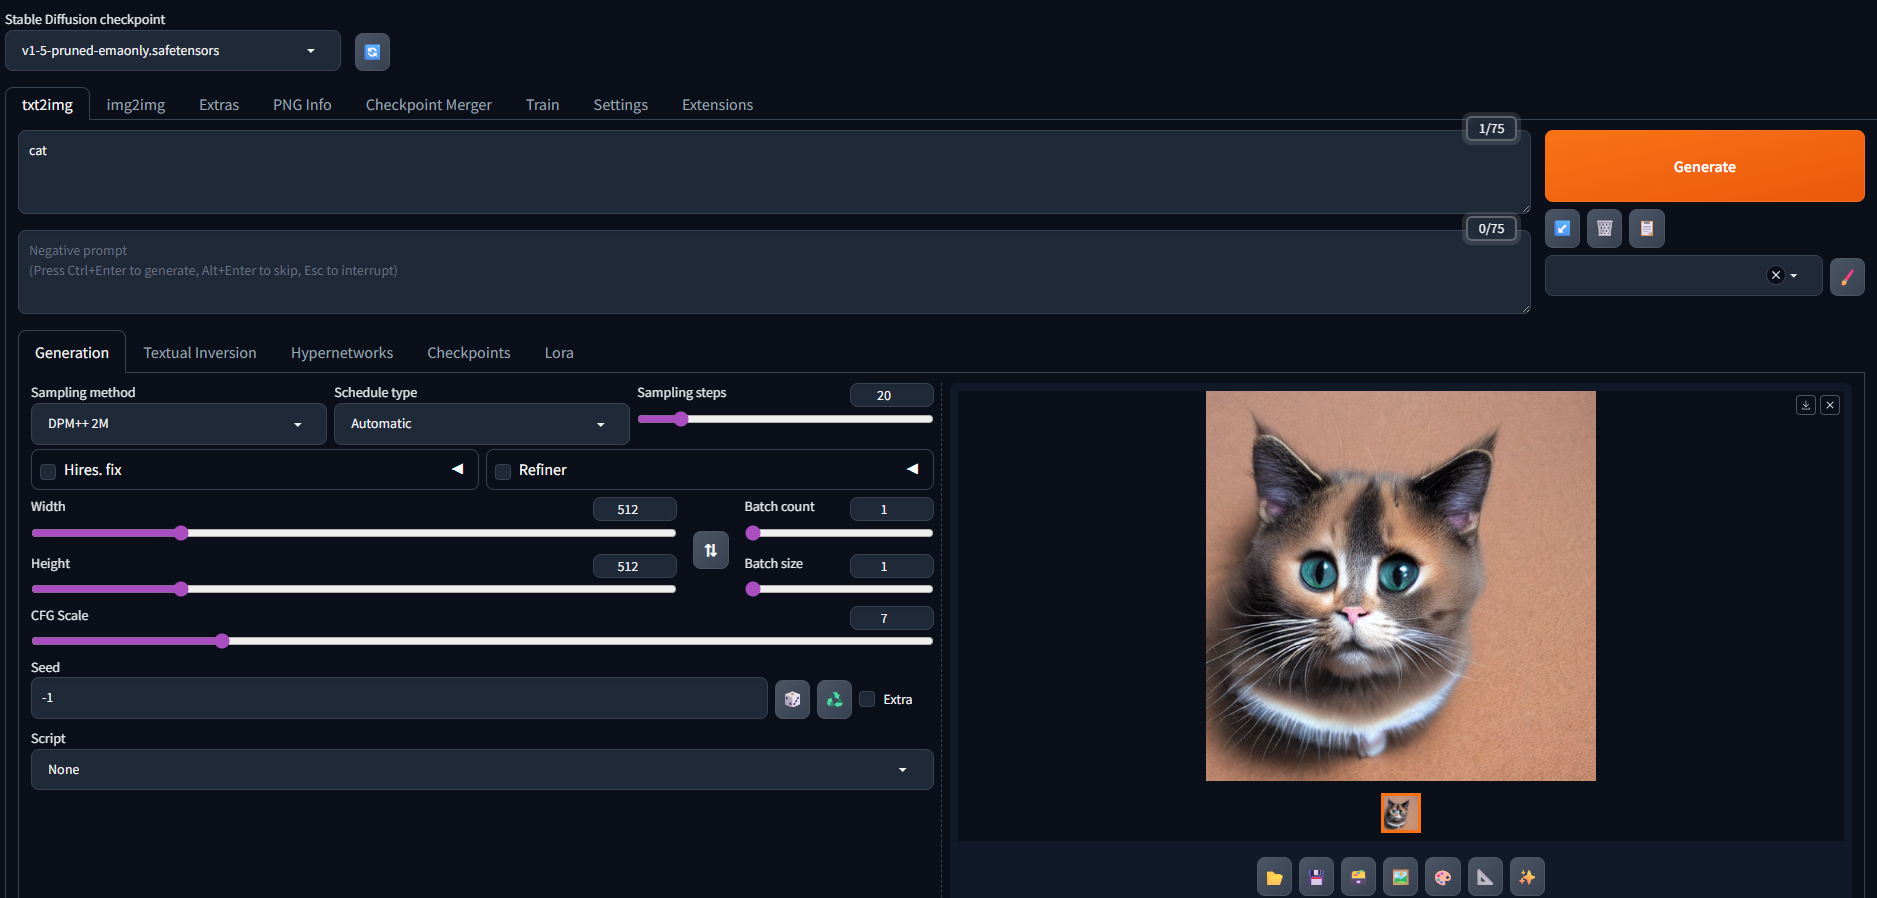
Task: Enable the Hires. fix checkbox
Action: (48, 471)
